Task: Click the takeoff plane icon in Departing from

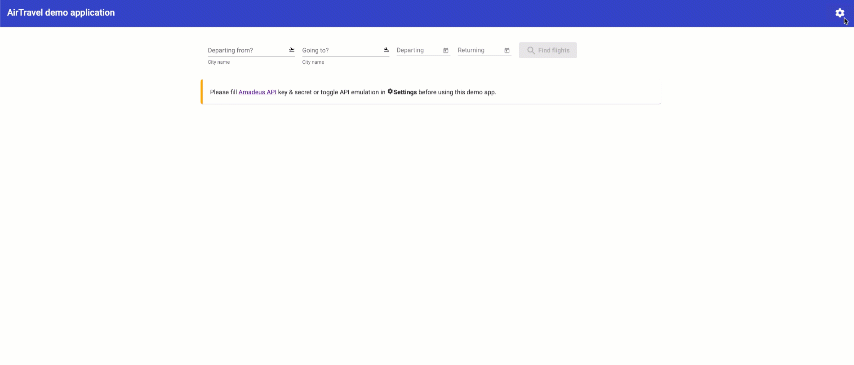Action: [291, 50]
